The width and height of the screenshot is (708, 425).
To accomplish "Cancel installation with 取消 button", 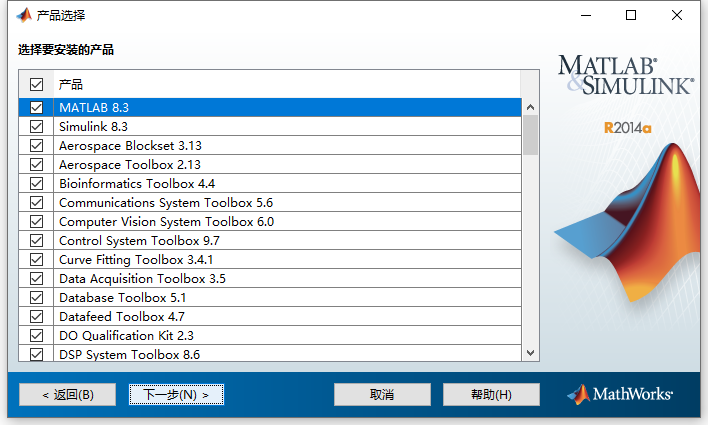I will (382, 395).
